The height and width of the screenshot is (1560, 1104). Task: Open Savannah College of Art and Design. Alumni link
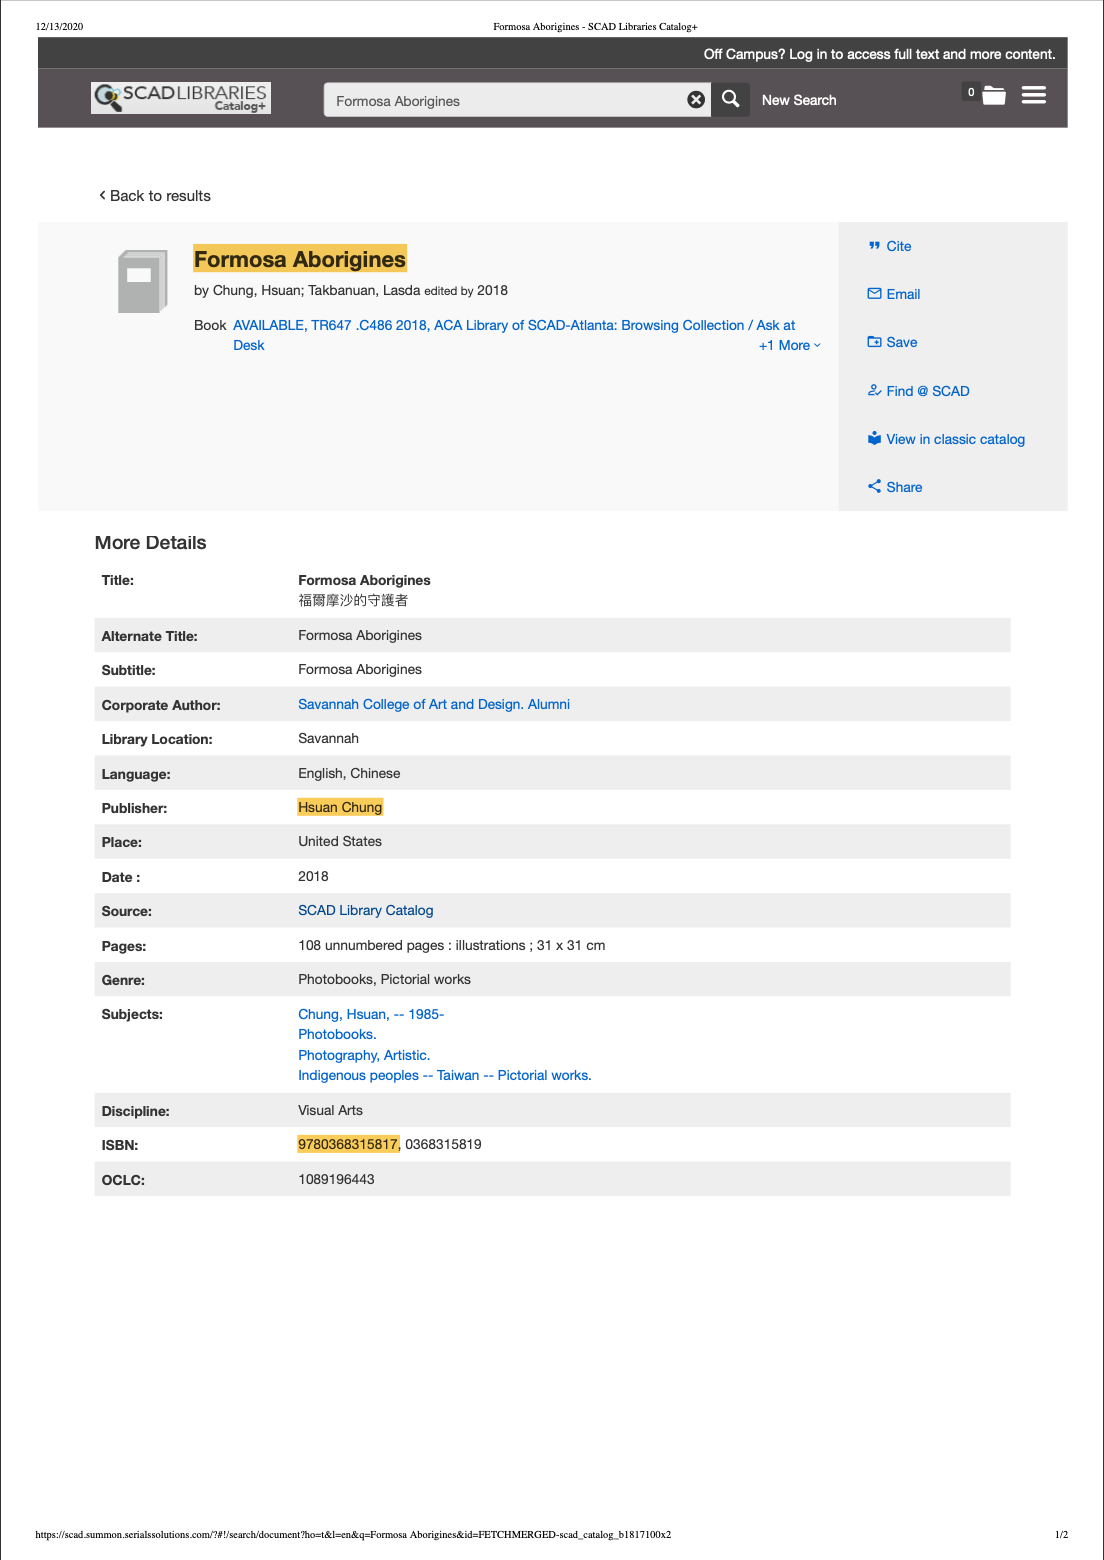click(x=434, y=704)
